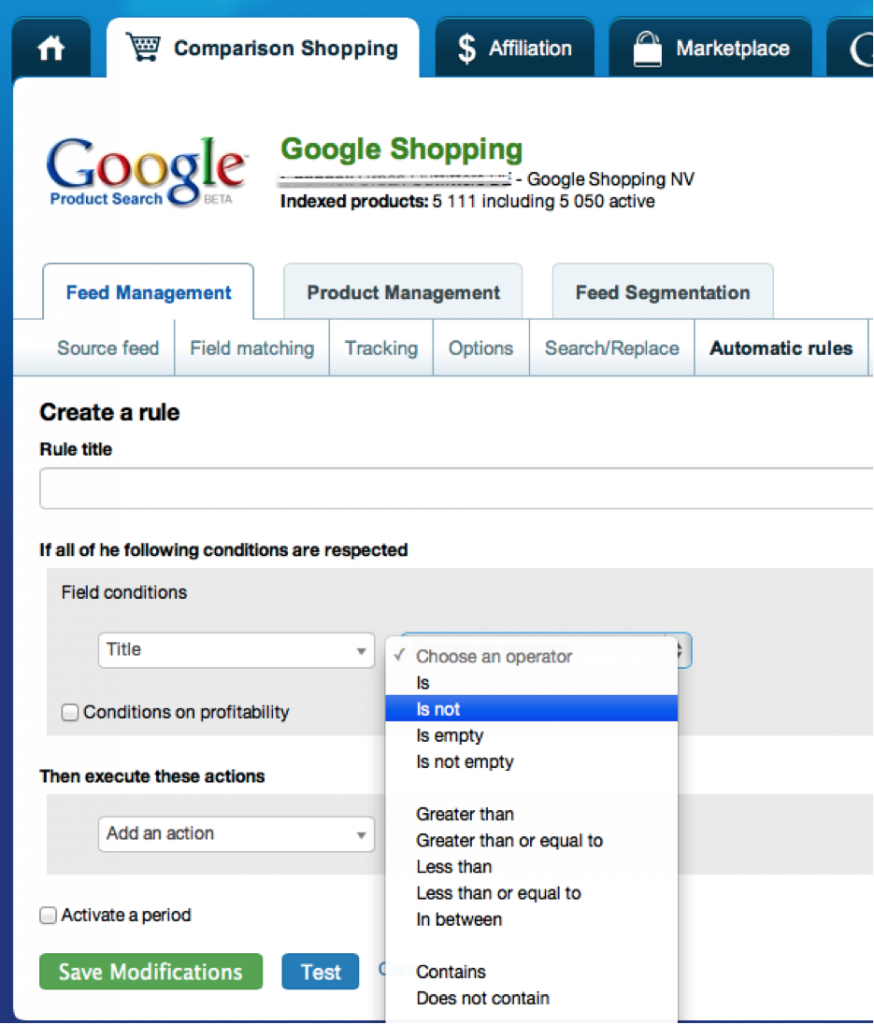Click the 'Field conditions' label
Screen dimensions: 874x1024
pyautogui.click(x=124, y=592)
